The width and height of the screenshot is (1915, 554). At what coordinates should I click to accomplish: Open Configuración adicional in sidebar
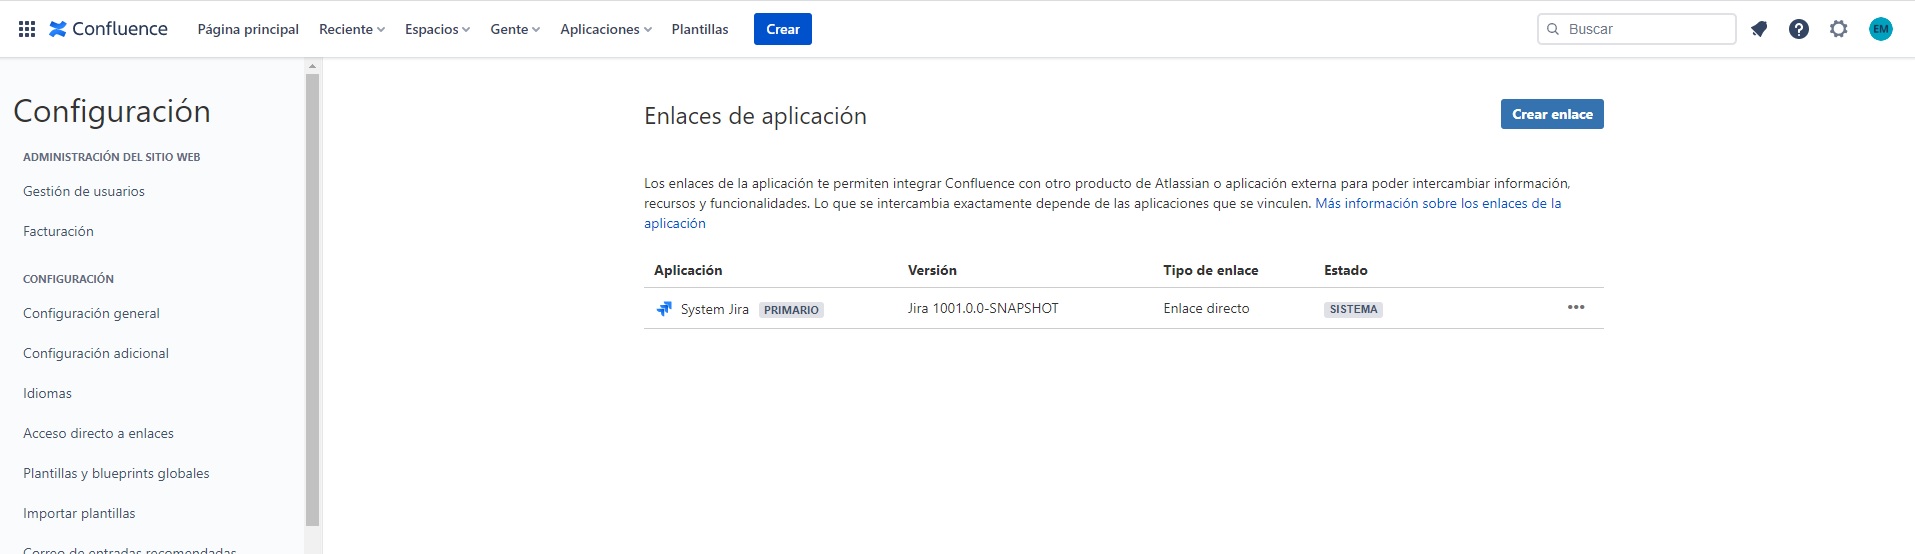(96, 353)
